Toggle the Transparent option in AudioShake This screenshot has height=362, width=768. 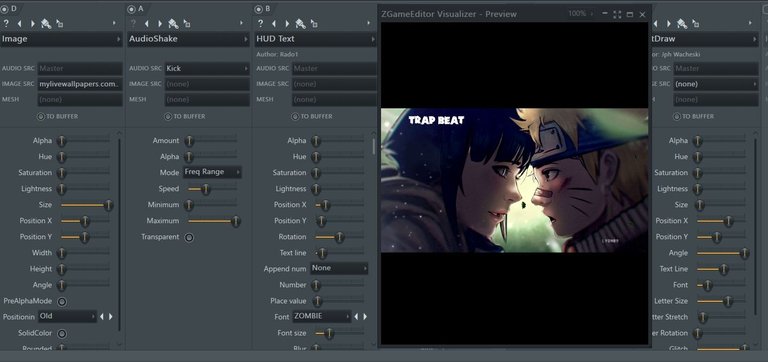[189, 238]
